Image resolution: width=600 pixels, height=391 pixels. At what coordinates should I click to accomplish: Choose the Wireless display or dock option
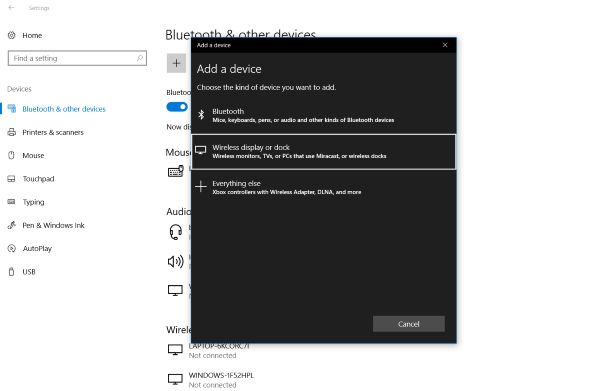point(323,152)
